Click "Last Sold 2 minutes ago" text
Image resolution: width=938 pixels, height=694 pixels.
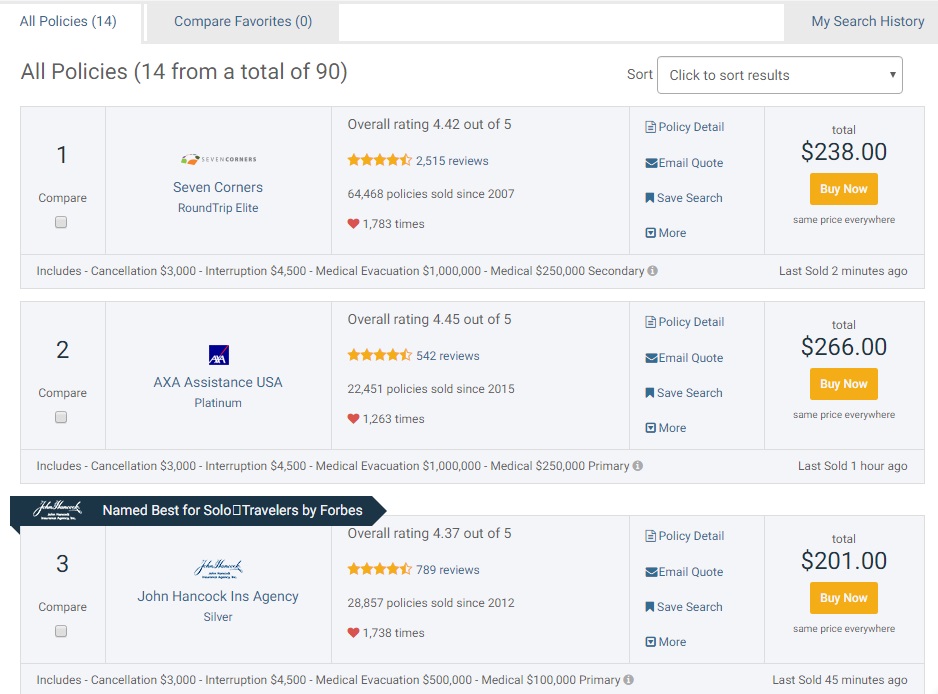(x=843, y=271)
